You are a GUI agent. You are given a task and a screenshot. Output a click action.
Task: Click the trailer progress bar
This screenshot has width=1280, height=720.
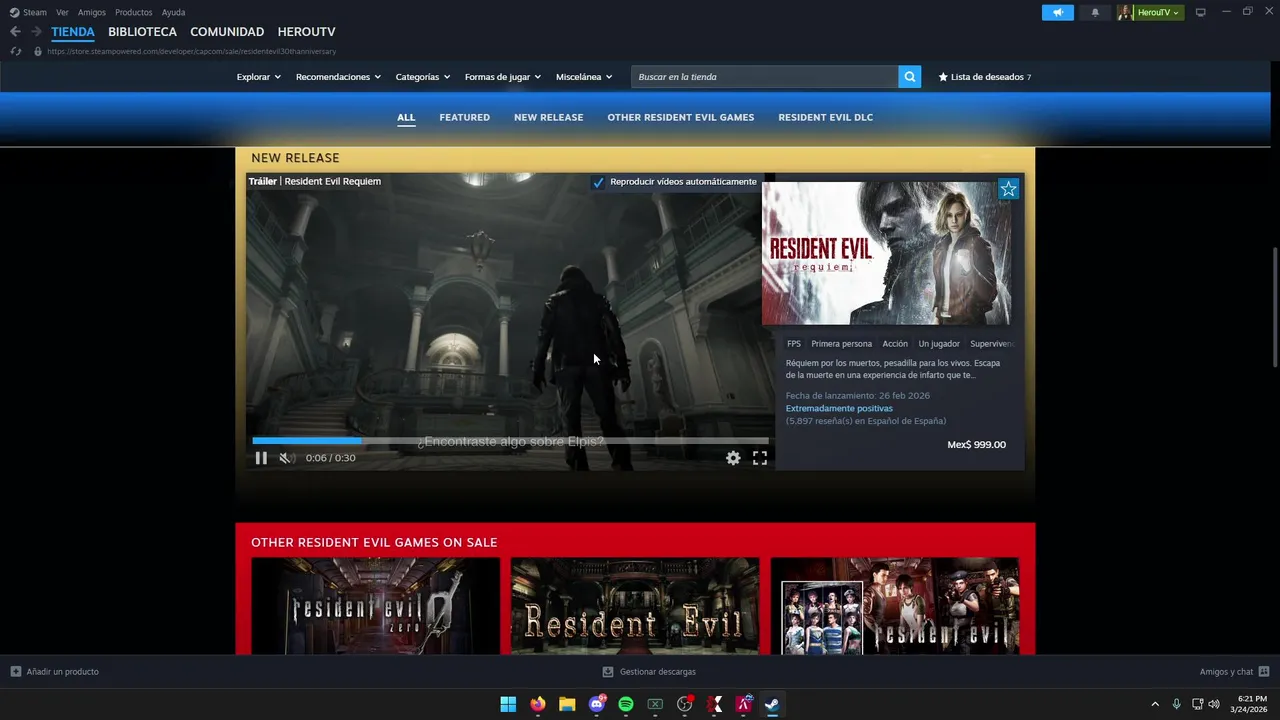point(510,440)
